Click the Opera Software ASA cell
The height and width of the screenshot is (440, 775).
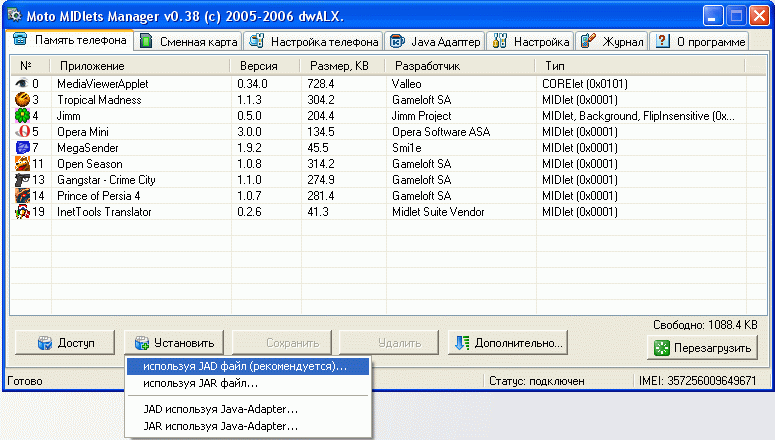coord(441,132)
